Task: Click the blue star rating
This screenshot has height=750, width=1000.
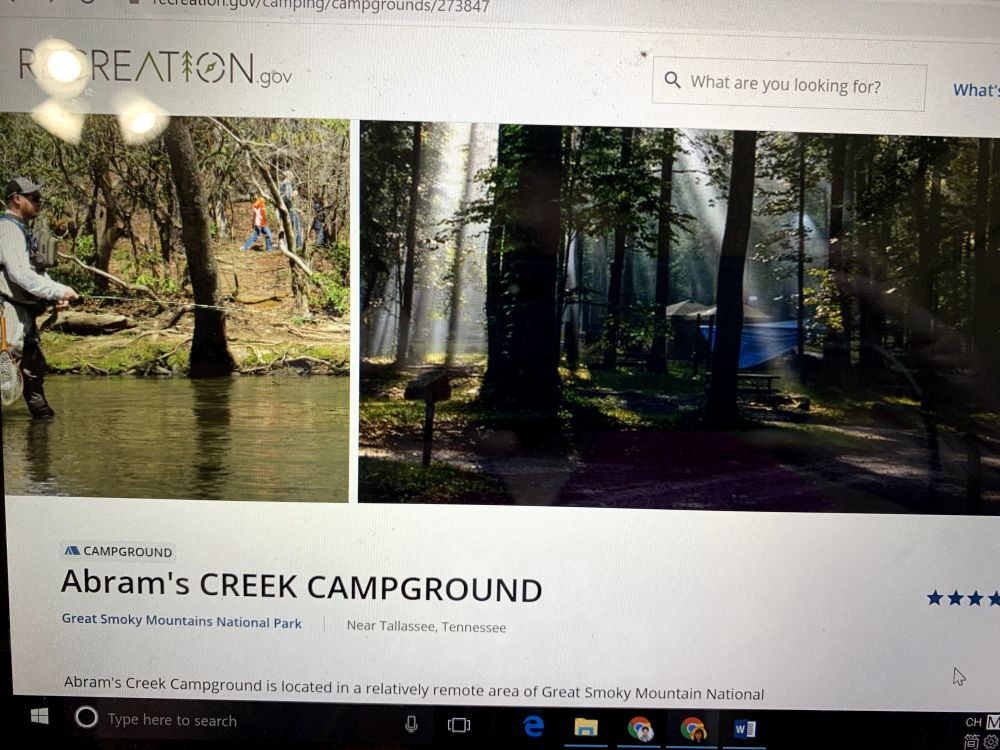Action: (x=963, y=598)
